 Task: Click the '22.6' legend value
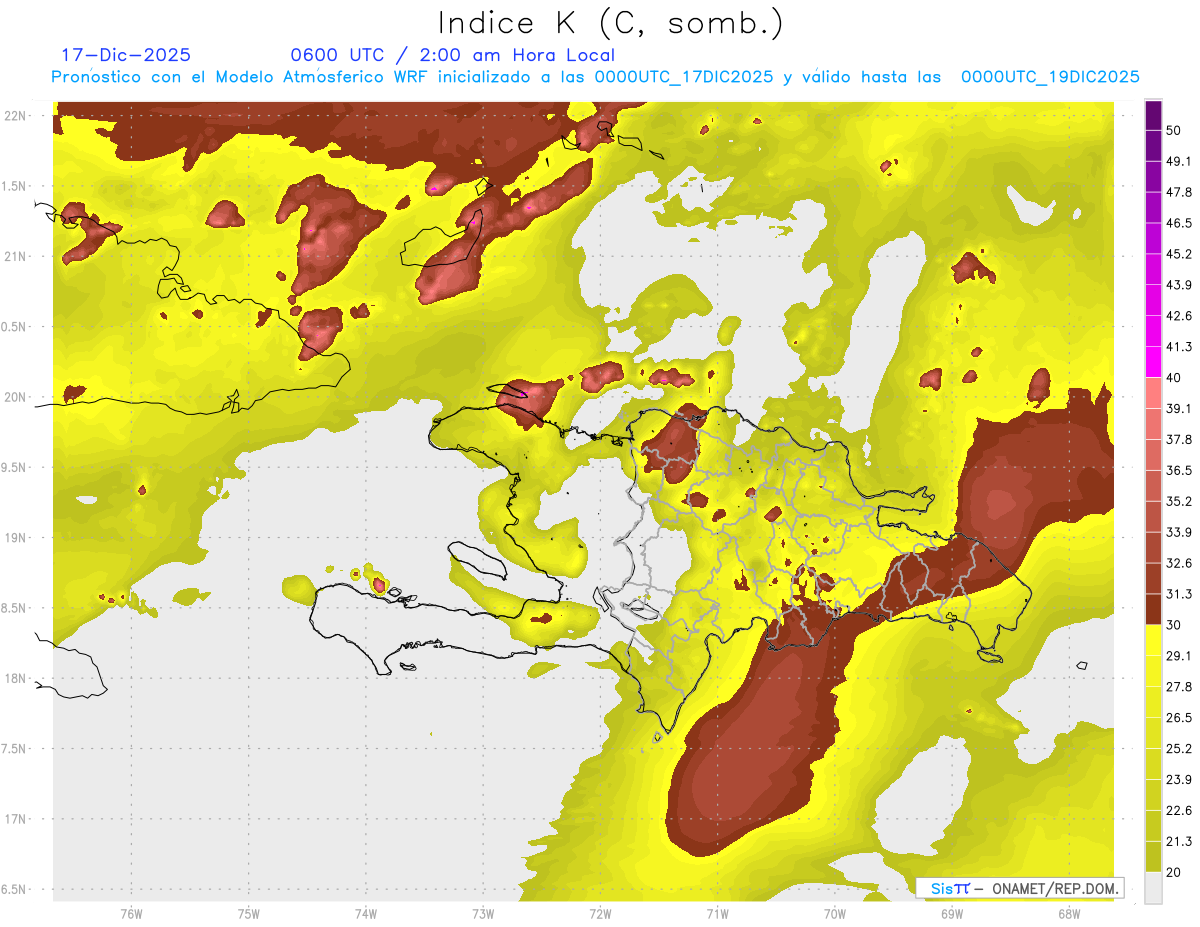tap(1178, 810)
